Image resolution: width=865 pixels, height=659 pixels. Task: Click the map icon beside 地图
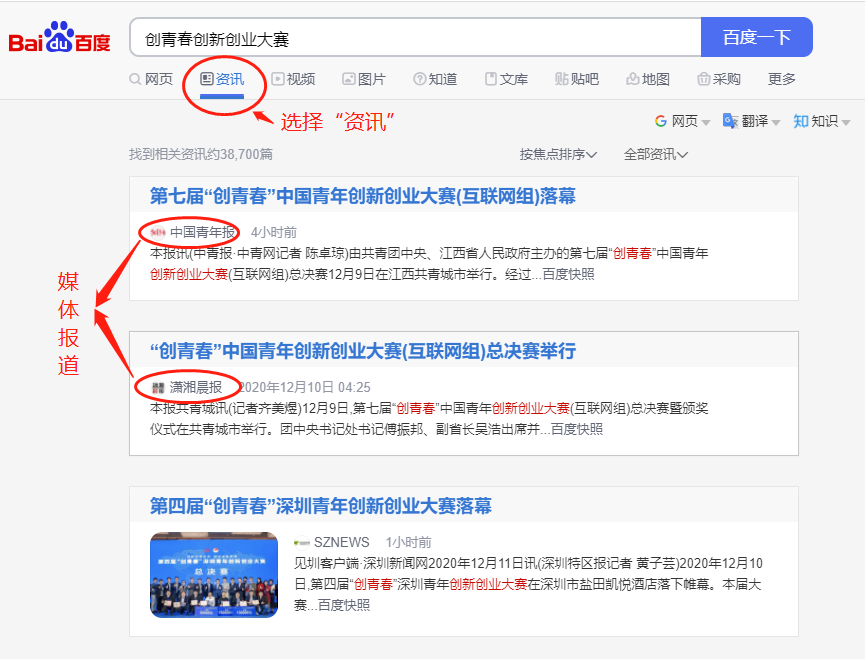tap(633, 79)
